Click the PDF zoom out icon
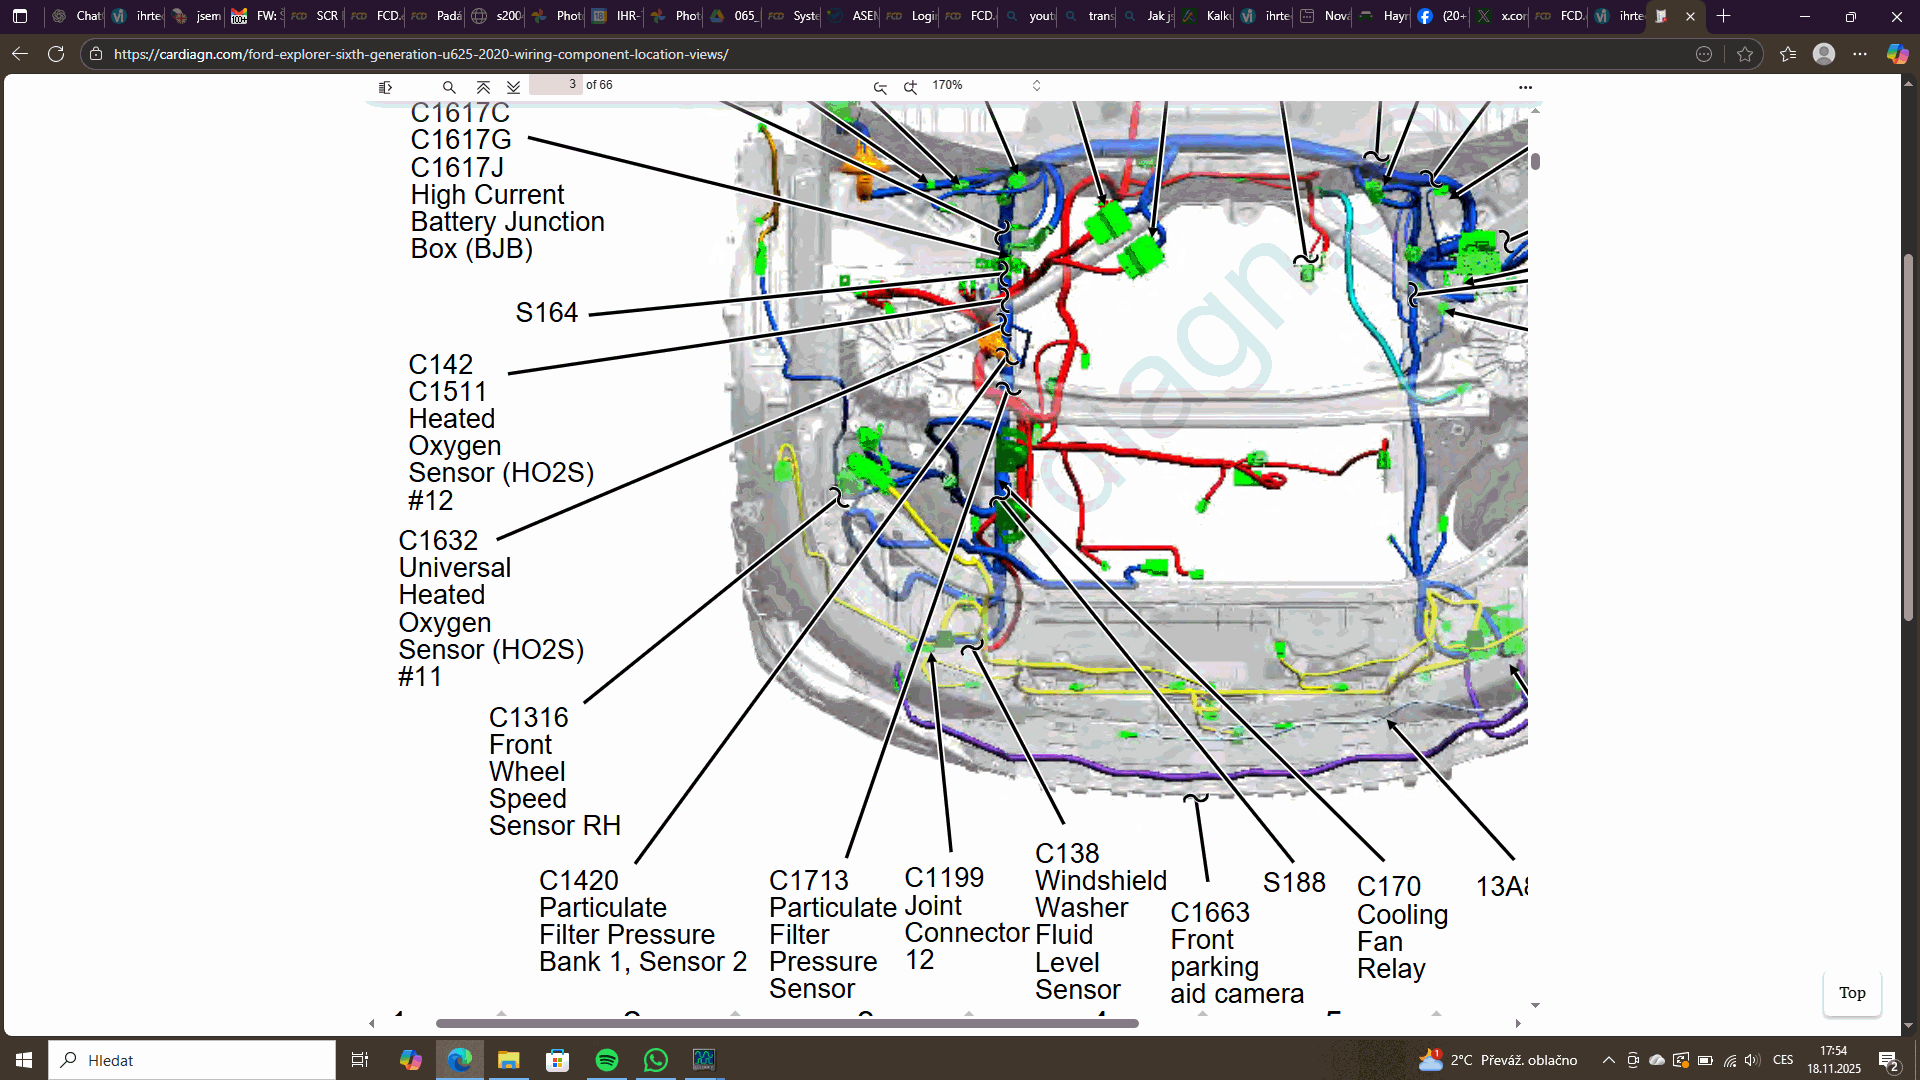This screenshot has height=1080, width=1920. click(x=880, y=87)
